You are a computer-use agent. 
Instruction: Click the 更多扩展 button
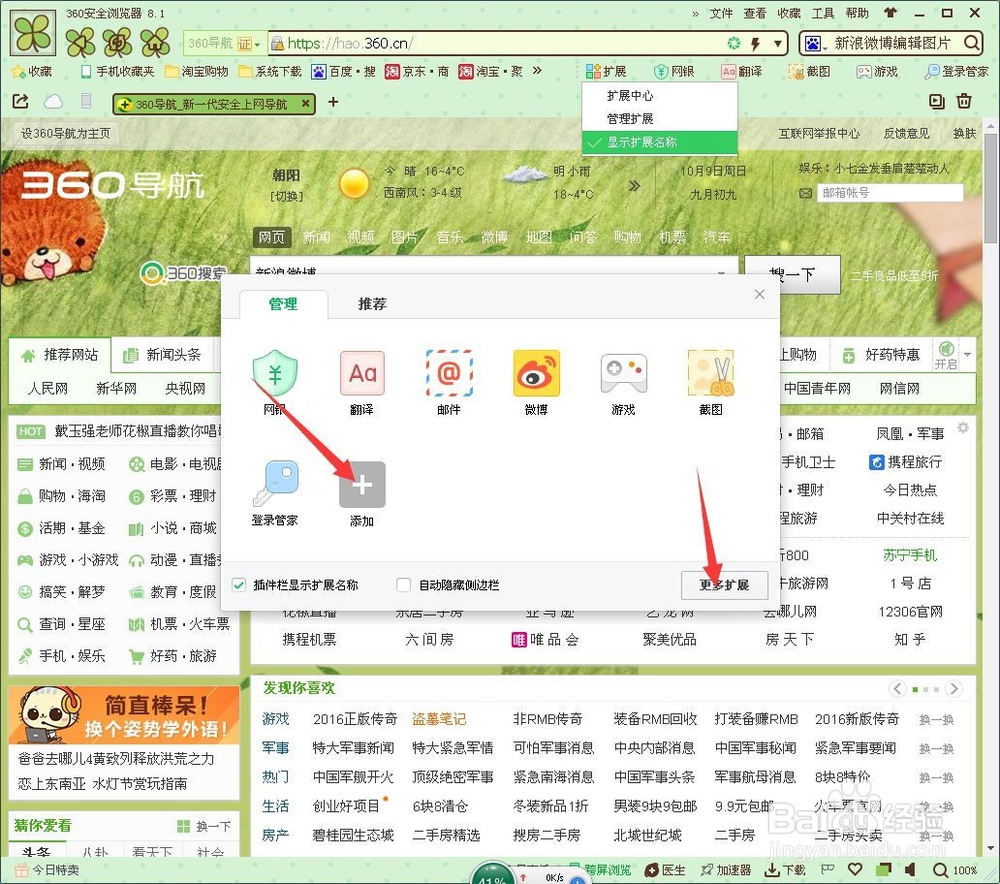point(724,586)
